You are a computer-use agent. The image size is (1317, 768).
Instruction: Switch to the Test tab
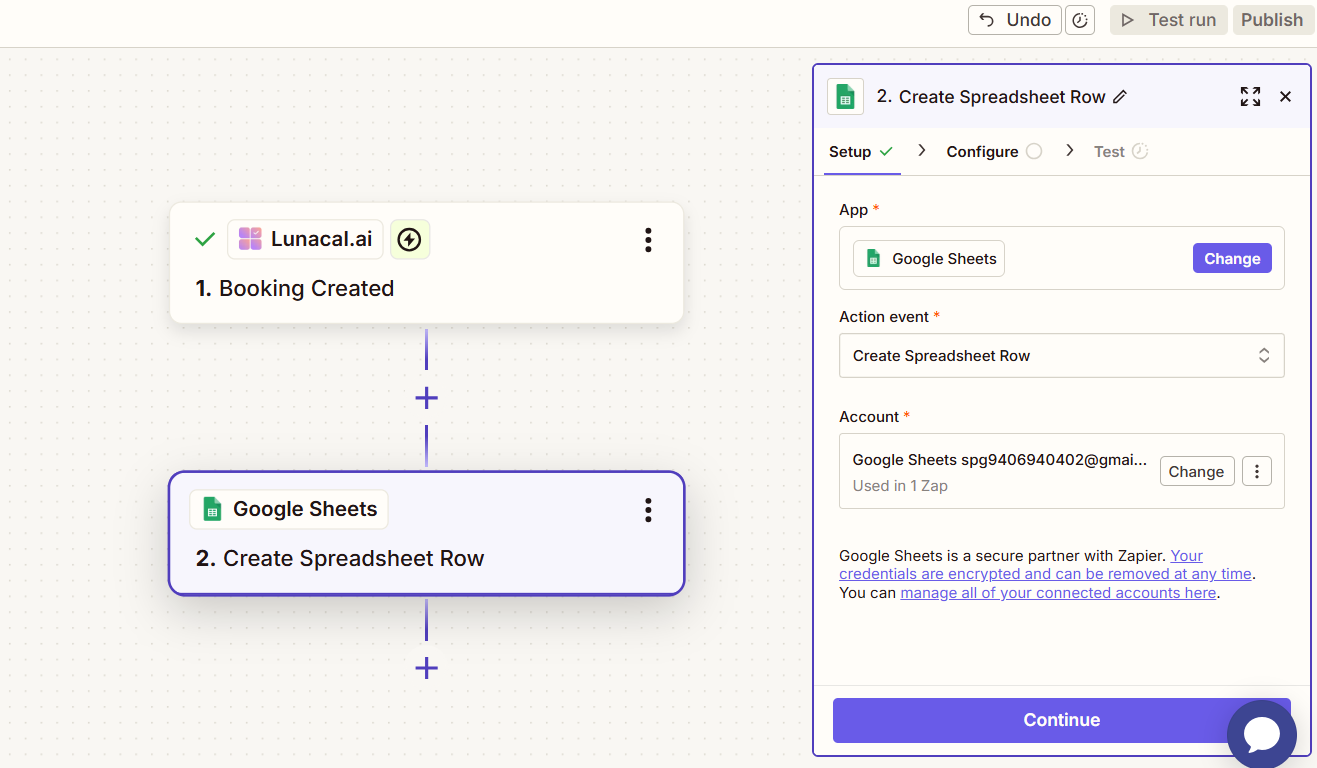click(1120, 151)
